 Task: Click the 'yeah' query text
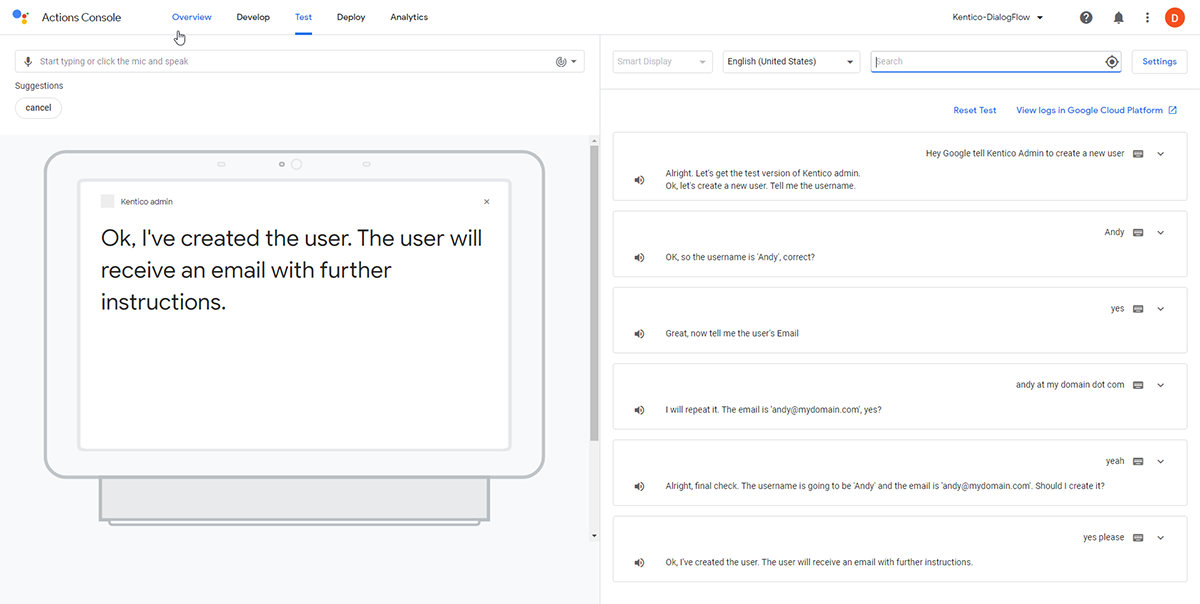click(x=1115, y=461)
